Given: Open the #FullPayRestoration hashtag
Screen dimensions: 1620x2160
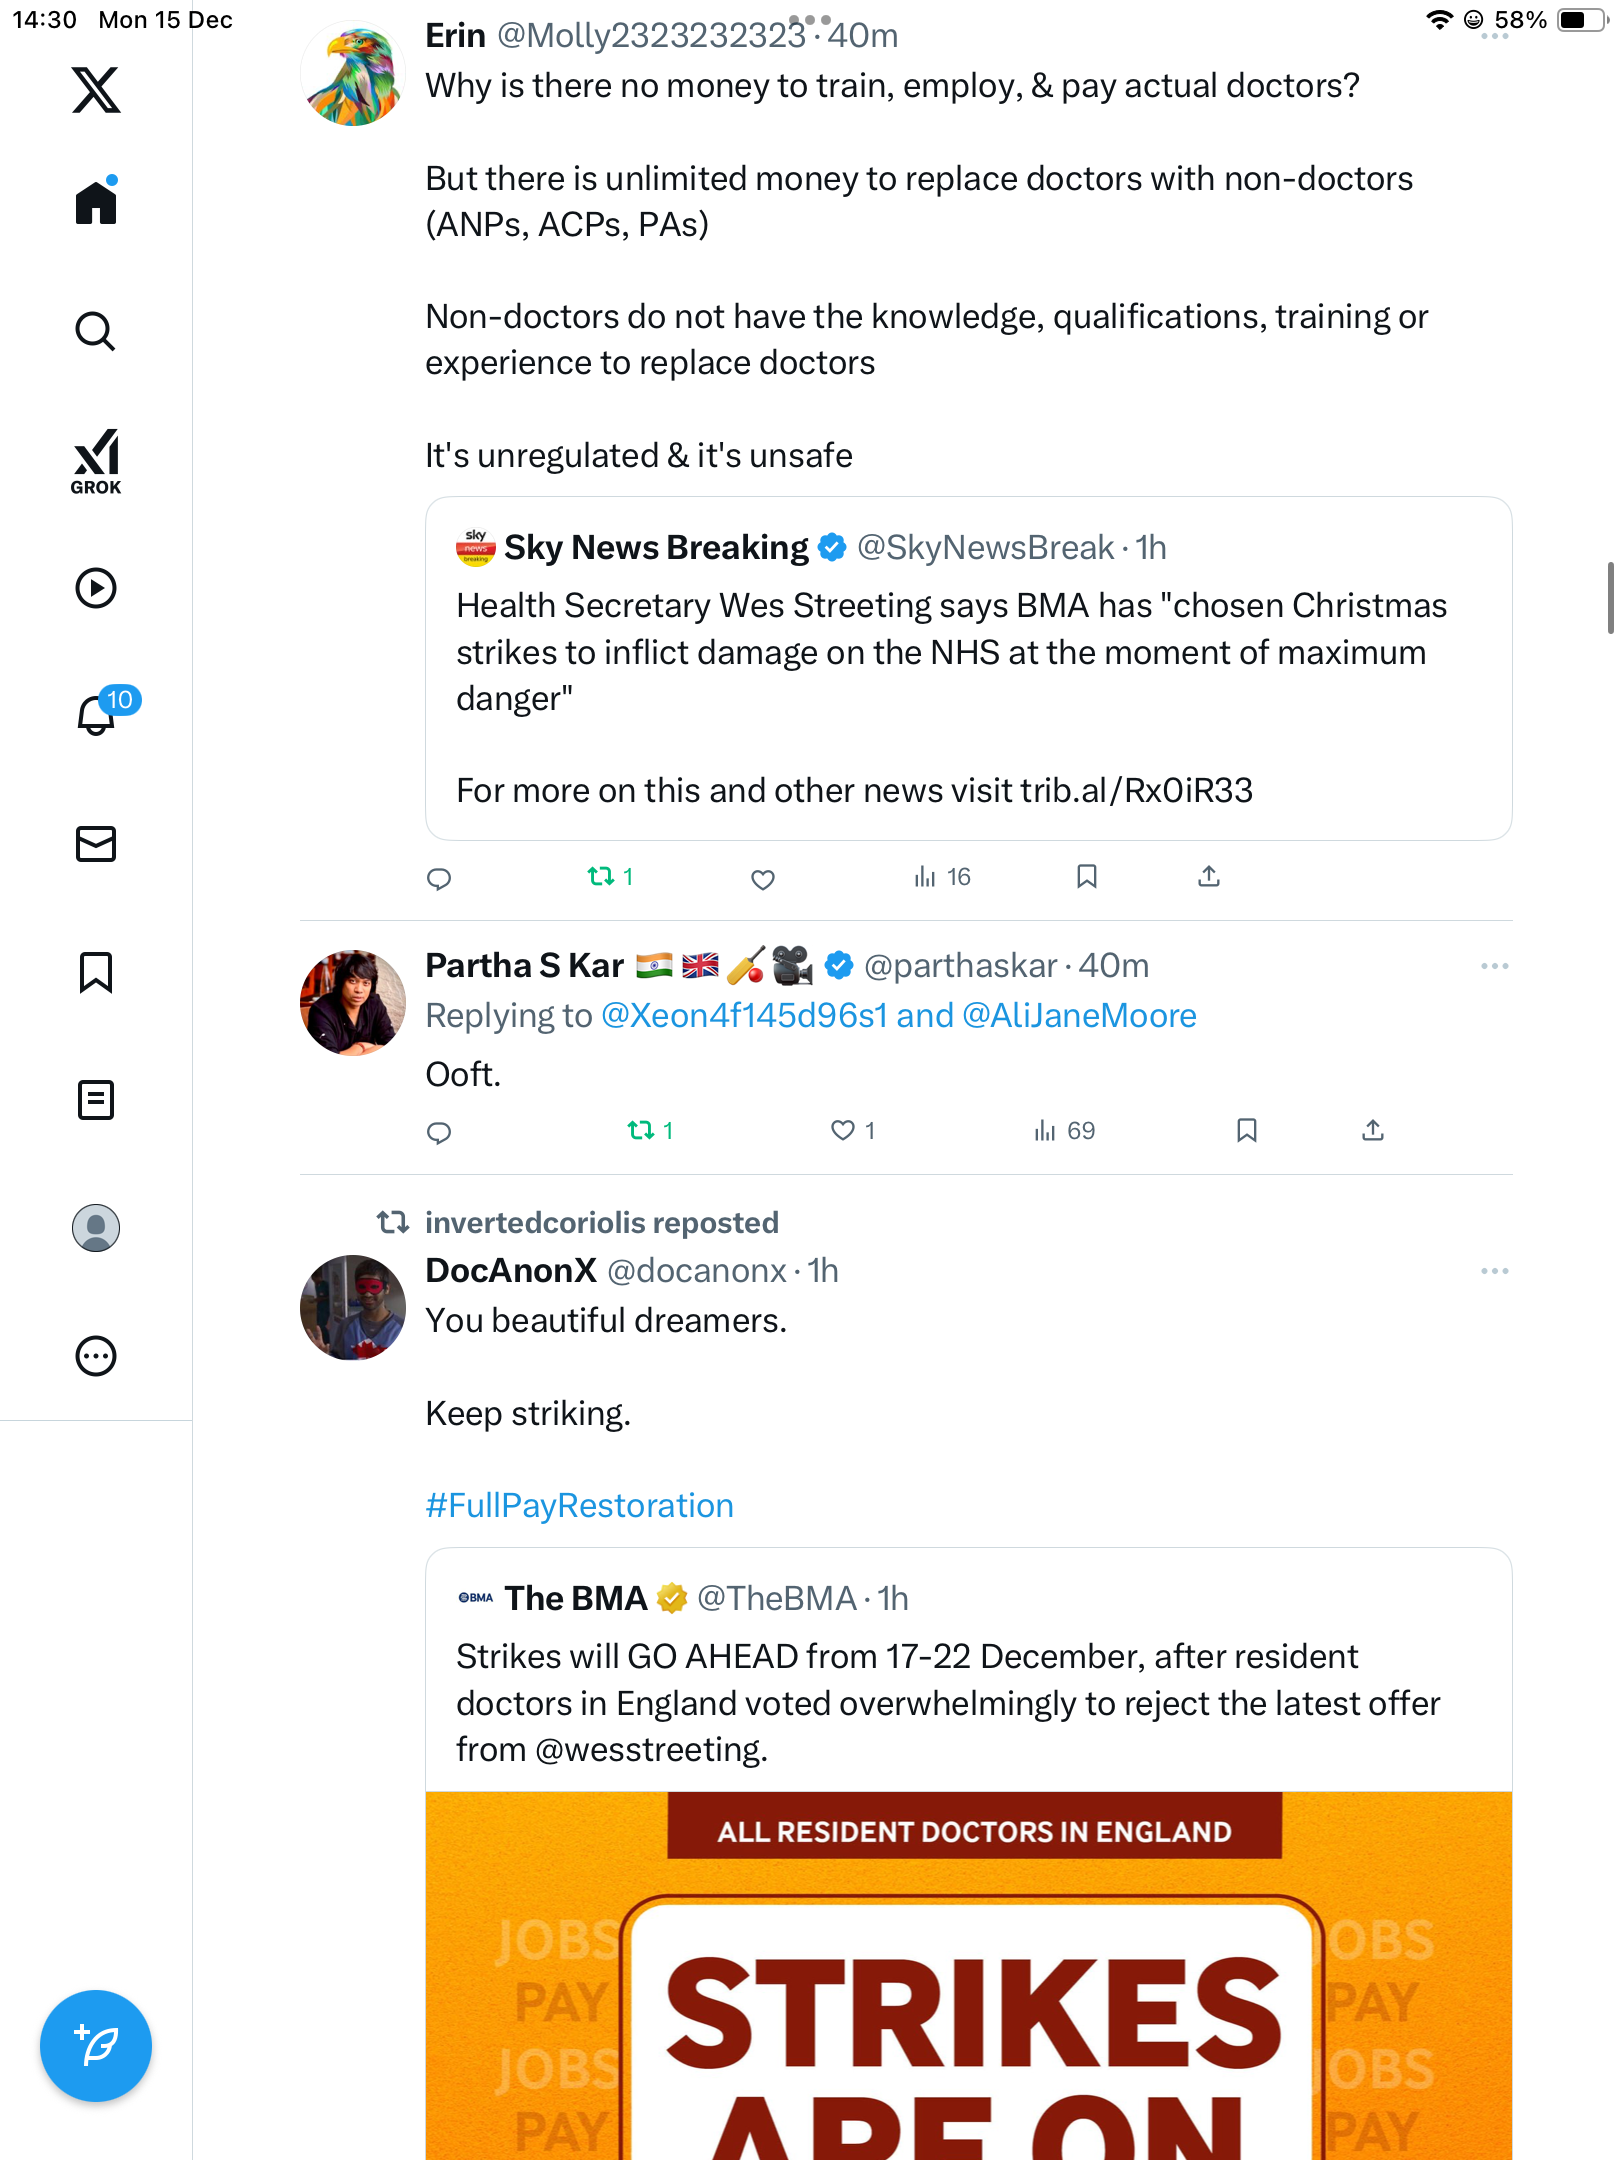Looking at the screenshot, I should click(579, 1506).
